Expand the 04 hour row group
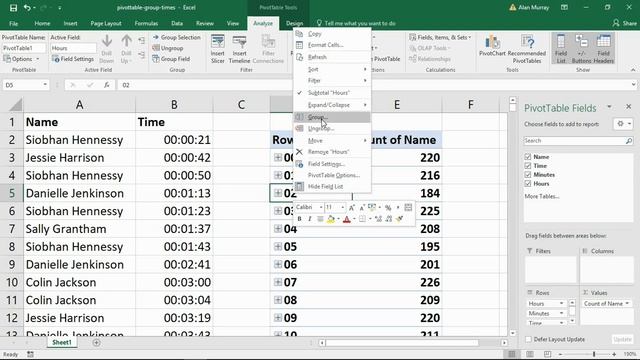This screenshot has height=360, width=640. click(x=278, y=229)
